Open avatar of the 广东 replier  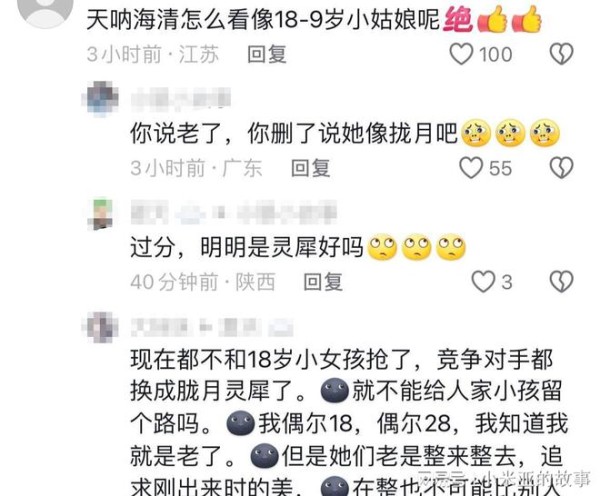[x=100, y=98]
